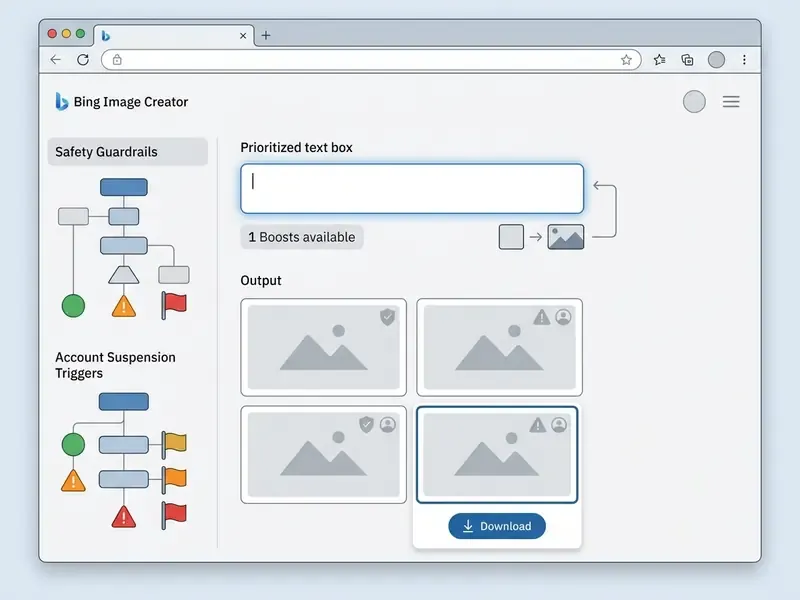Screen dimensions: 800x600
Task: Click the red warning triangle under Account Suspension Triggers
Action: 123,516
